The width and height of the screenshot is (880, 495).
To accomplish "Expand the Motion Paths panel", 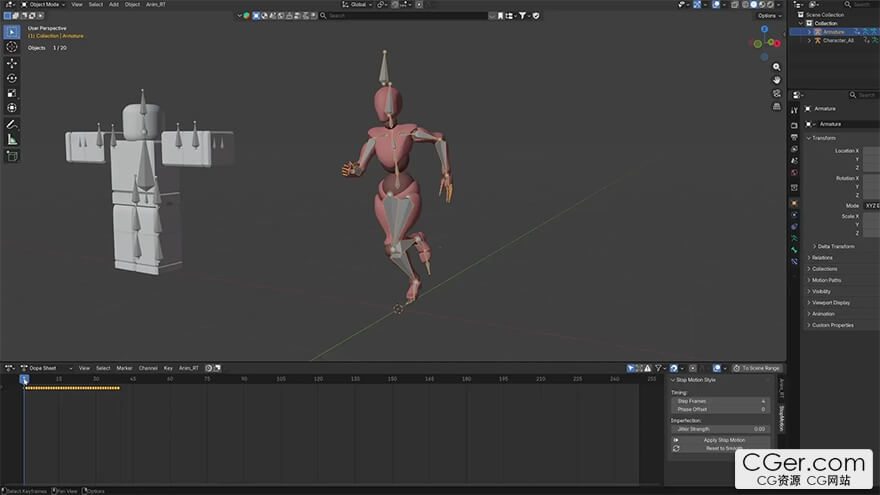I will (x=825, y=280).
